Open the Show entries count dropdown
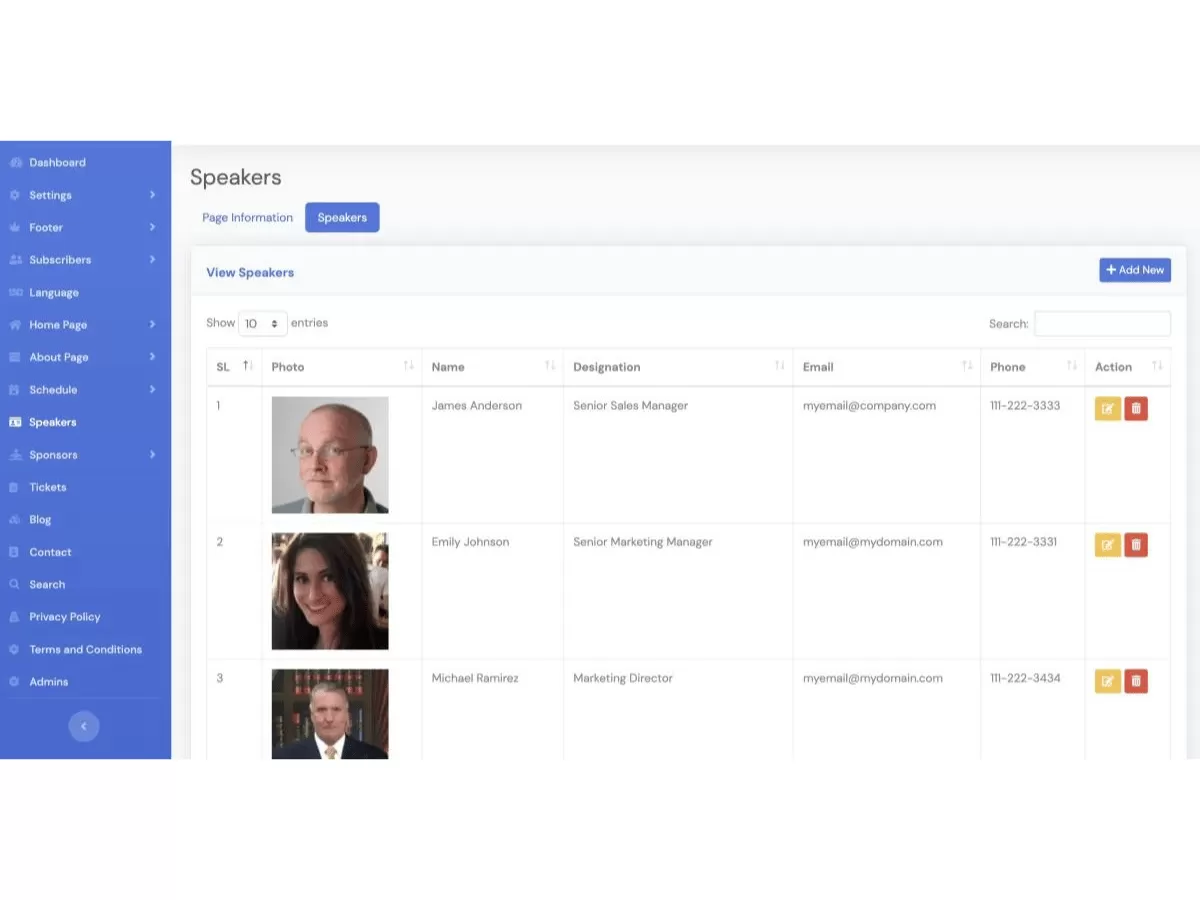The height and width of the screenshot is (900, 1200). (262, 324)
